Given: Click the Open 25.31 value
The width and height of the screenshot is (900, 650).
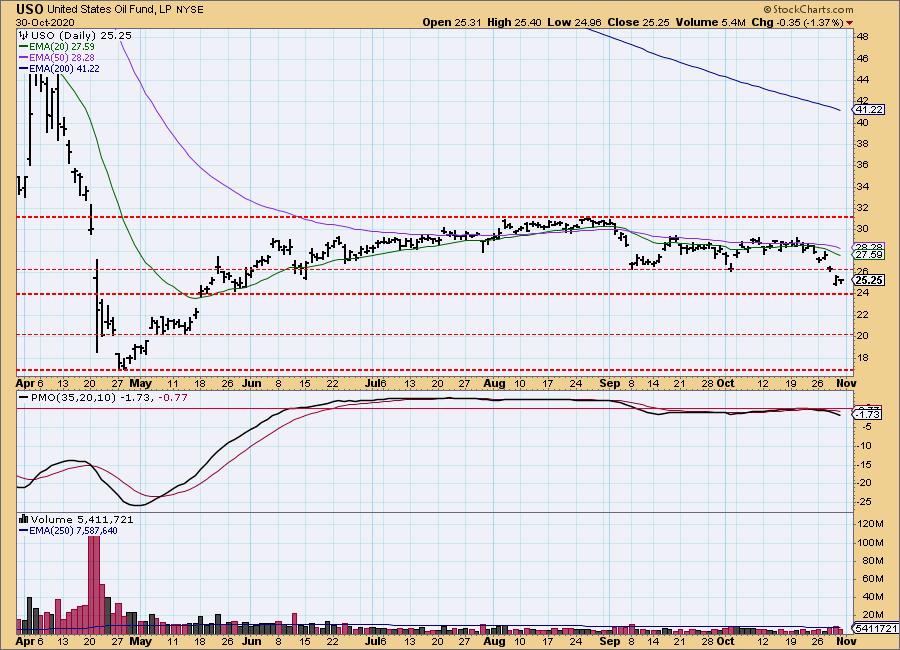Looking at the screenshot, I should click(452, 22).
